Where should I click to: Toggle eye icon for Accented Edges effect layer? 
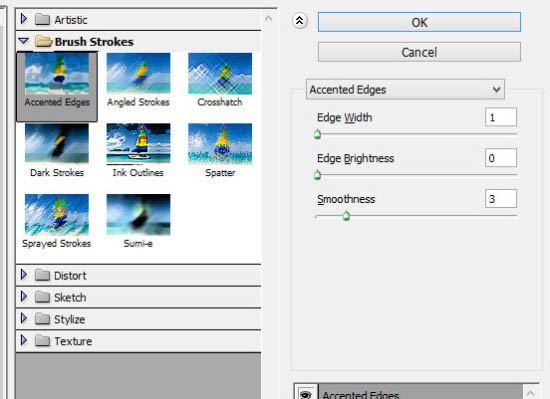(306, 394)
